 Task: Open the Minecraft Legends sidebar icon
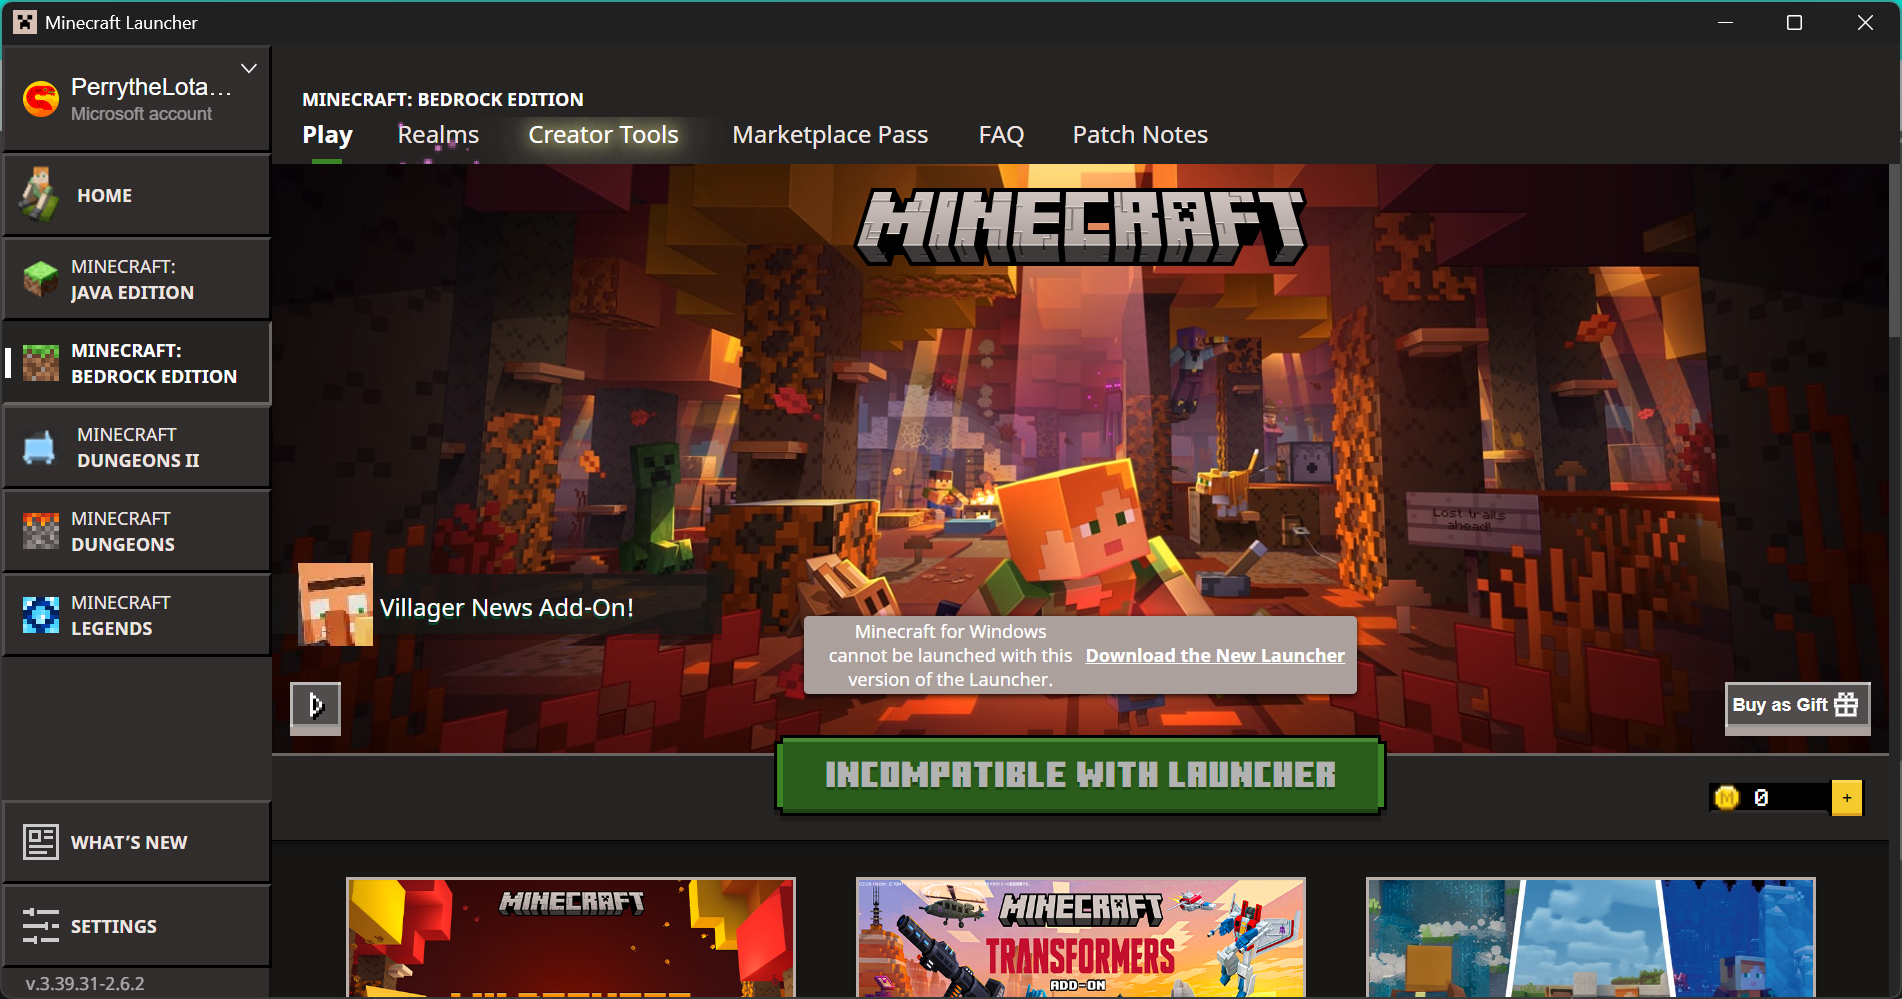pos(41,615)
